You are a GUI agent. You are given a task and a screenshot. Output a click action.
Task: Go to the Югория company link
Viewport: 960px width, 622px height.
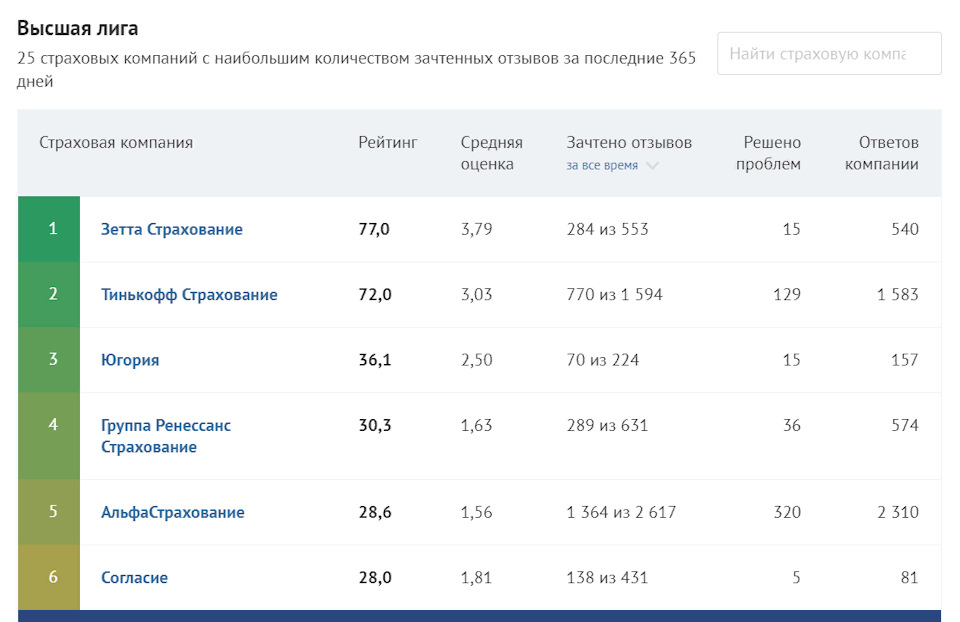[130, 360]
